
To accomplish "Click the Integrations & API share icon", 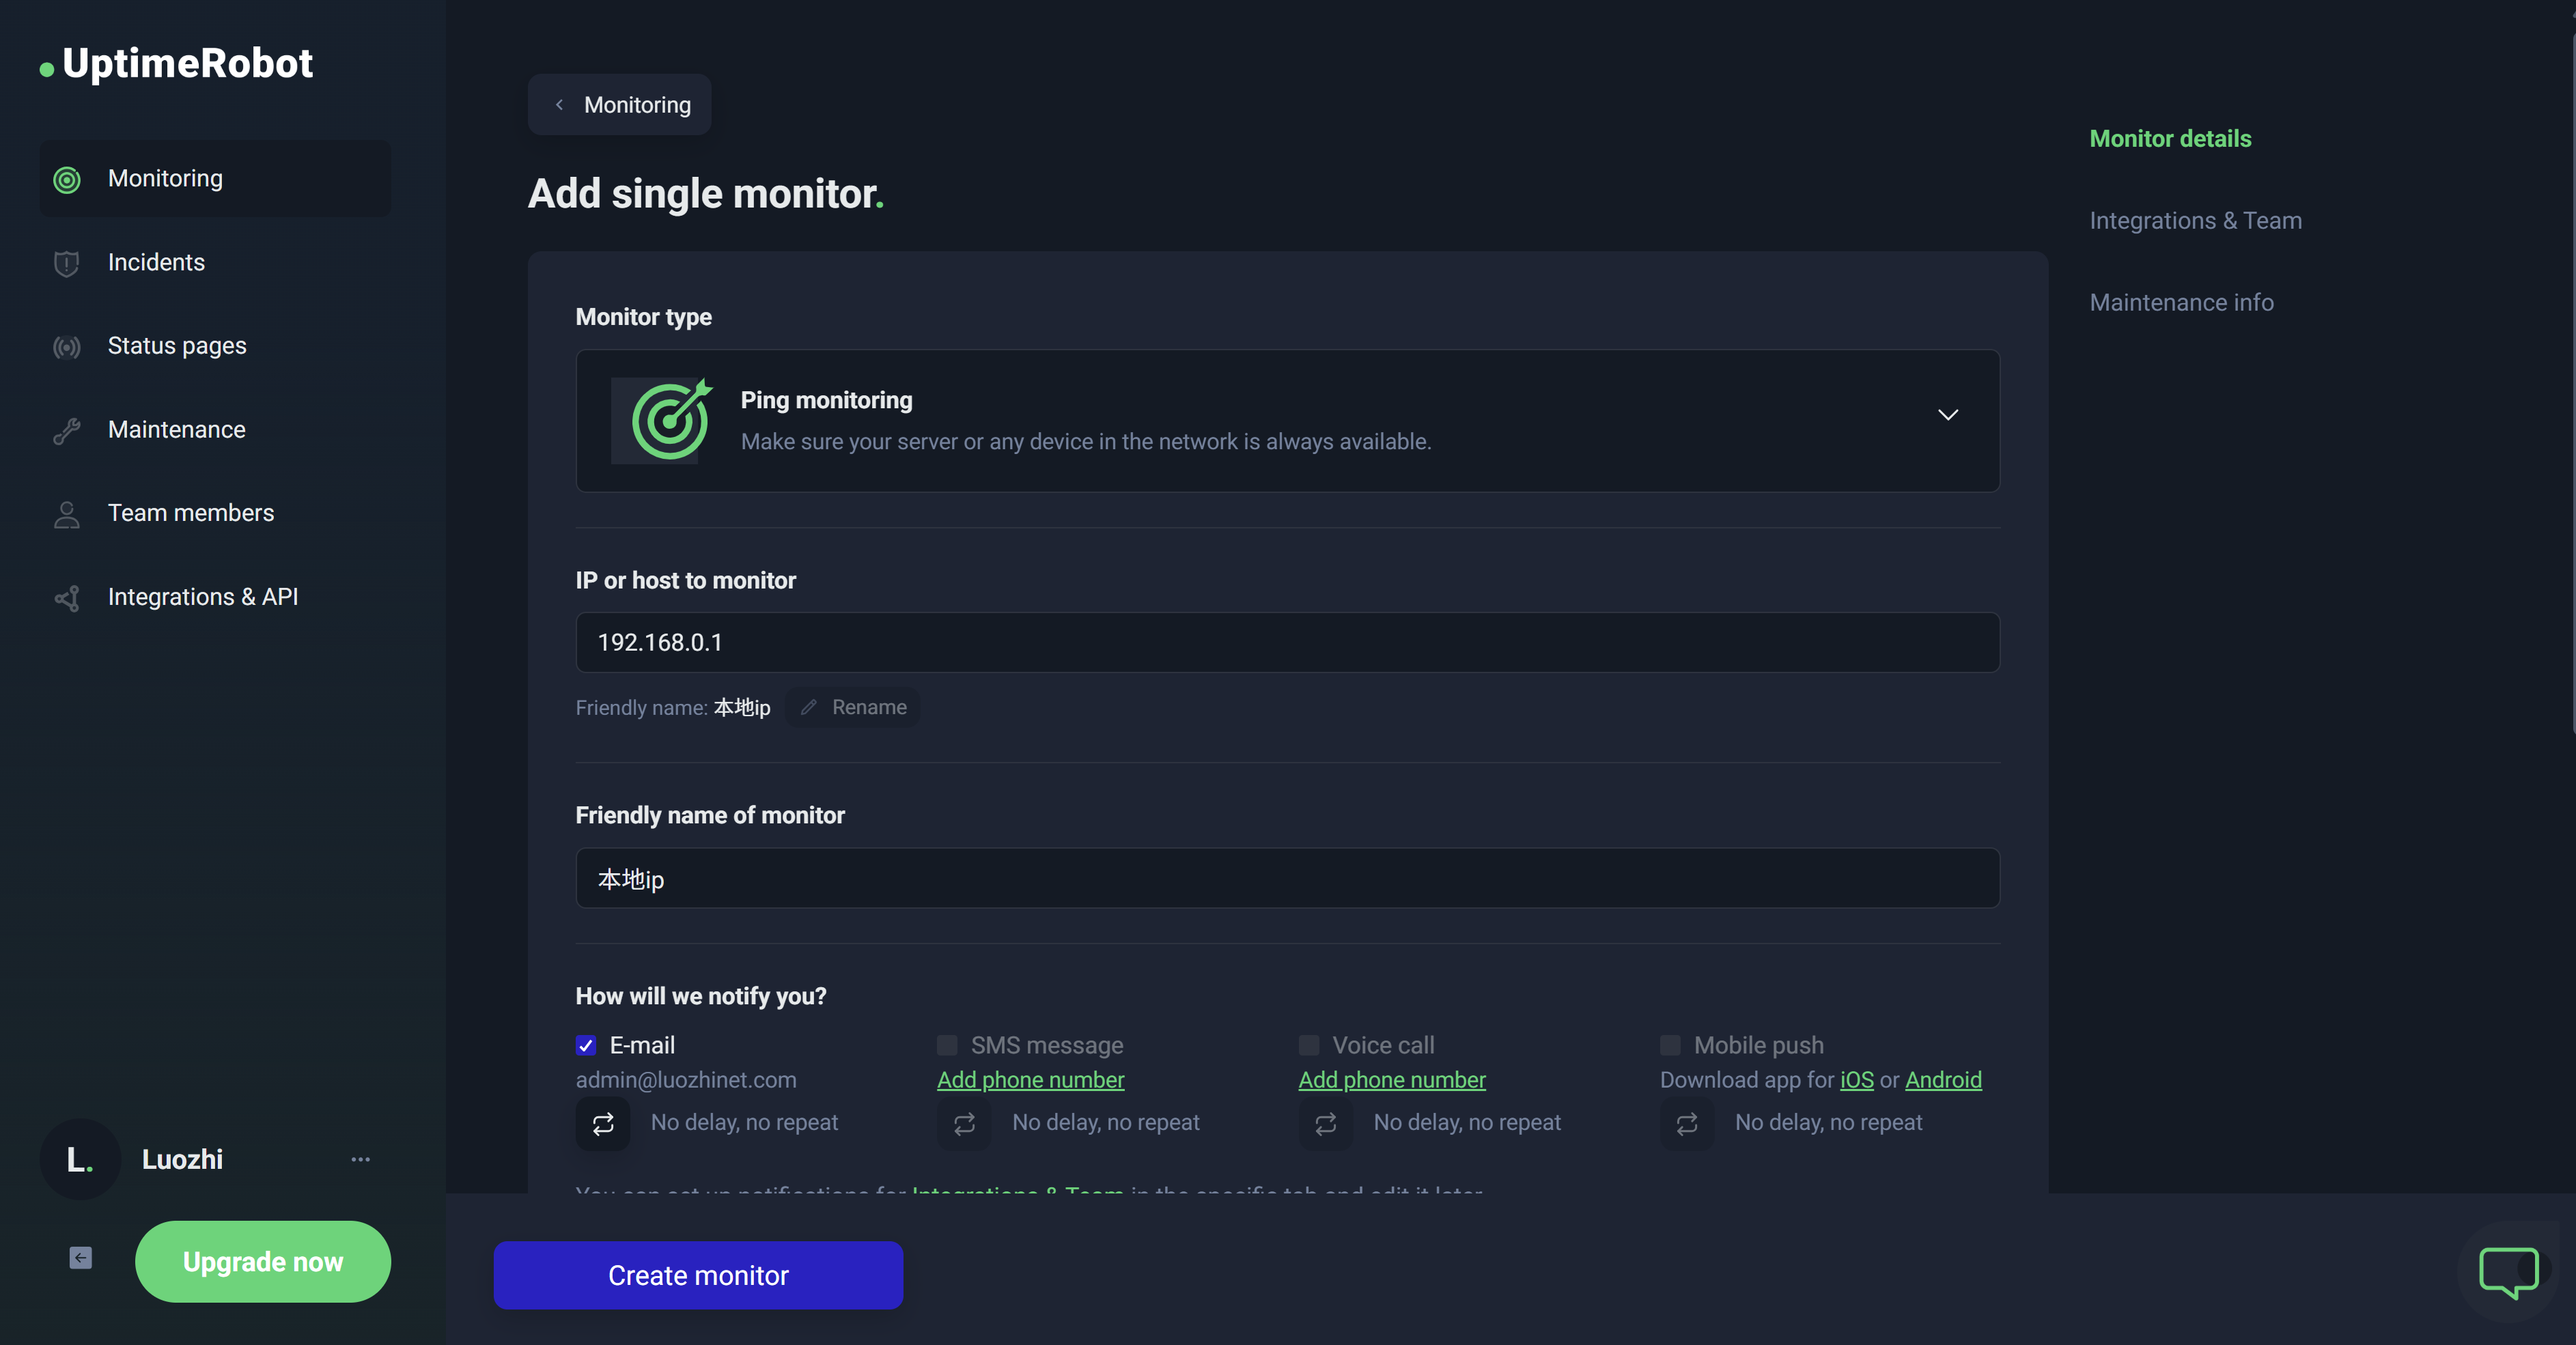I will point(66,598).
